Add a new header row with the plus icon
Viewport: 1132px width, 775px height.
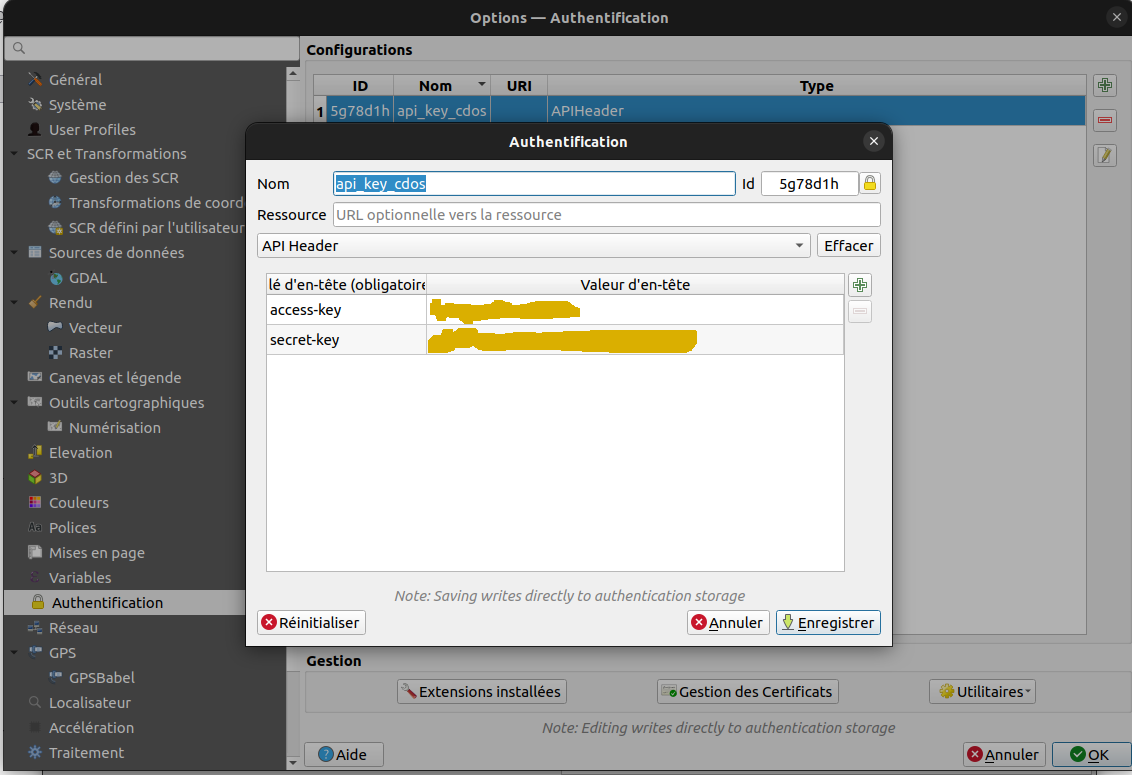pos(859,284)
